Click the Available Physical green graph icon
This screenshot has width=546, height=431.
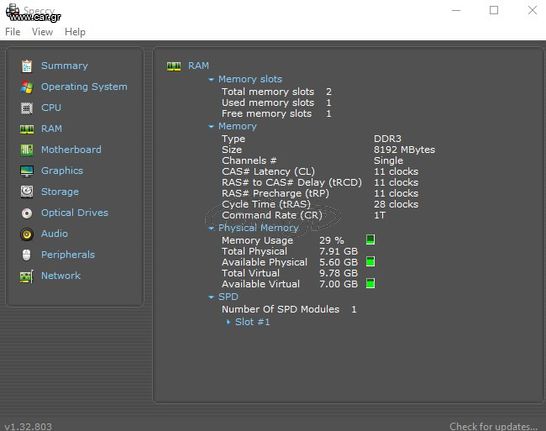[x=370, y=262]
